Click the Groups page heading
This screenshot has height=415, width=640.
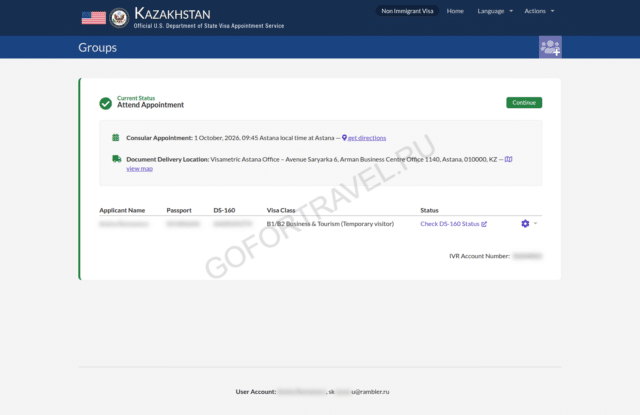click(x=97, y=47)
